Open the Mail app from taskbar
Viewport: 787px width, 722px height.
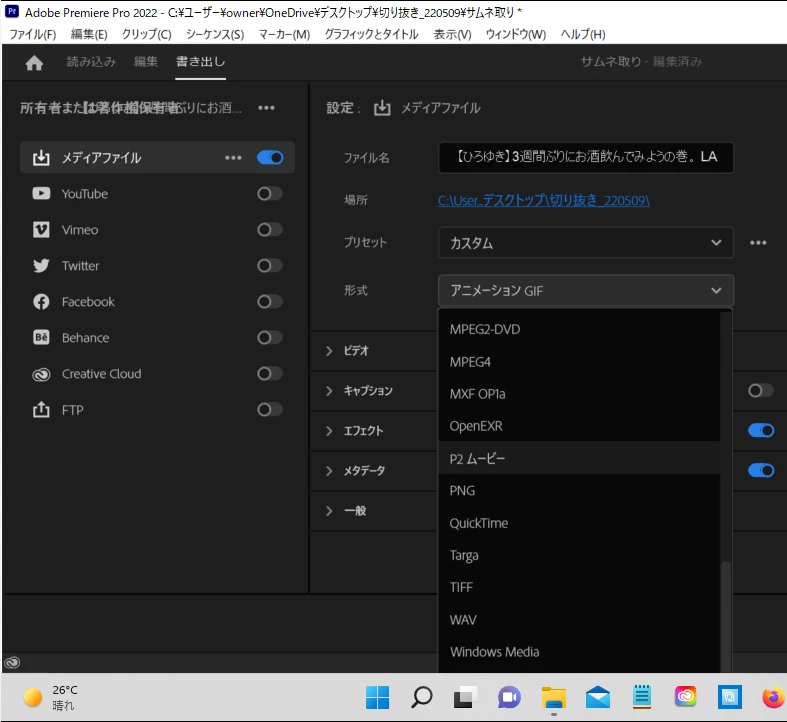(598, 697)
